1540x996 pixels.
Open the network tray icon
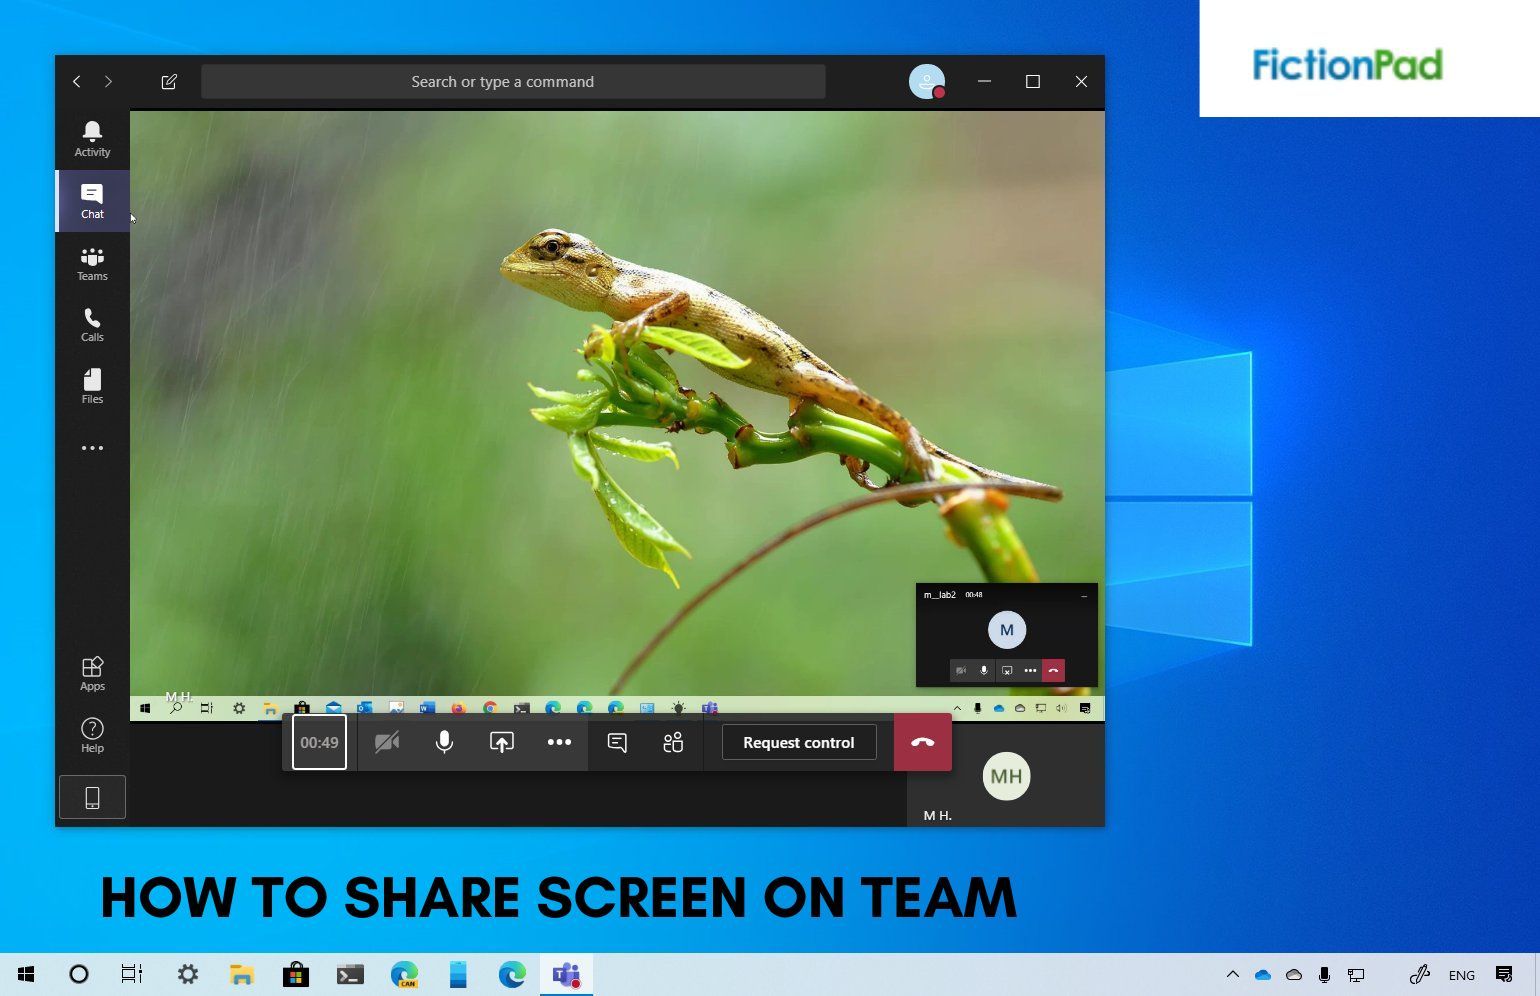(1356, 974)
